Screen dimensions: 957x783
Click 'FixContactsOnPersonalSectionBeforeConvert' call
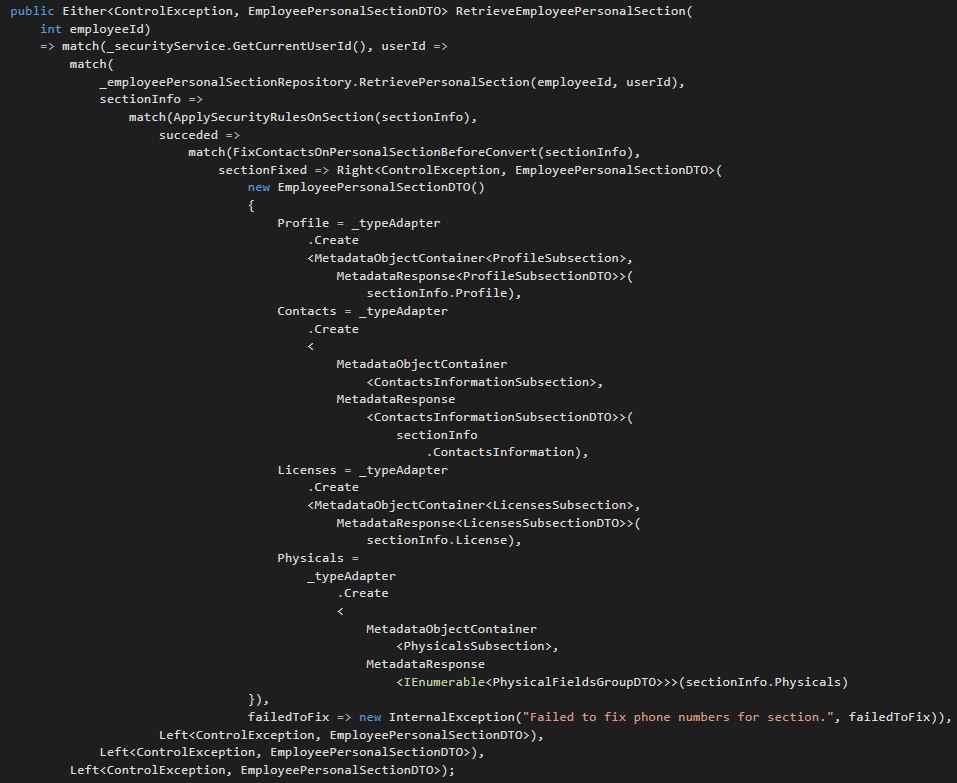tap(385, 152)
